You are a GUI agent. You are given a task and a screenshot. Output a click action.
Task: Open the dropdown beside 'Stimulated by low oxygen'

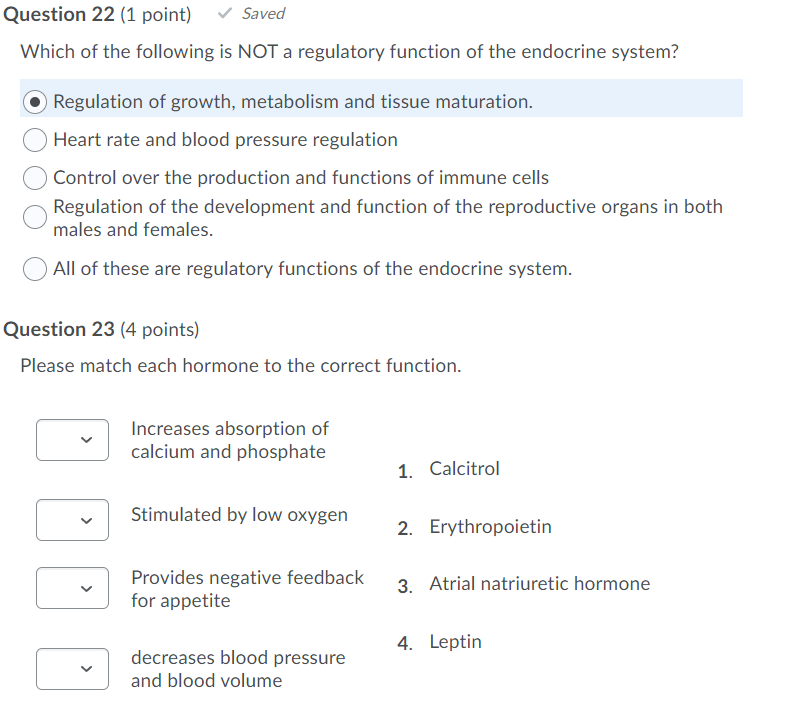[72, 520]
